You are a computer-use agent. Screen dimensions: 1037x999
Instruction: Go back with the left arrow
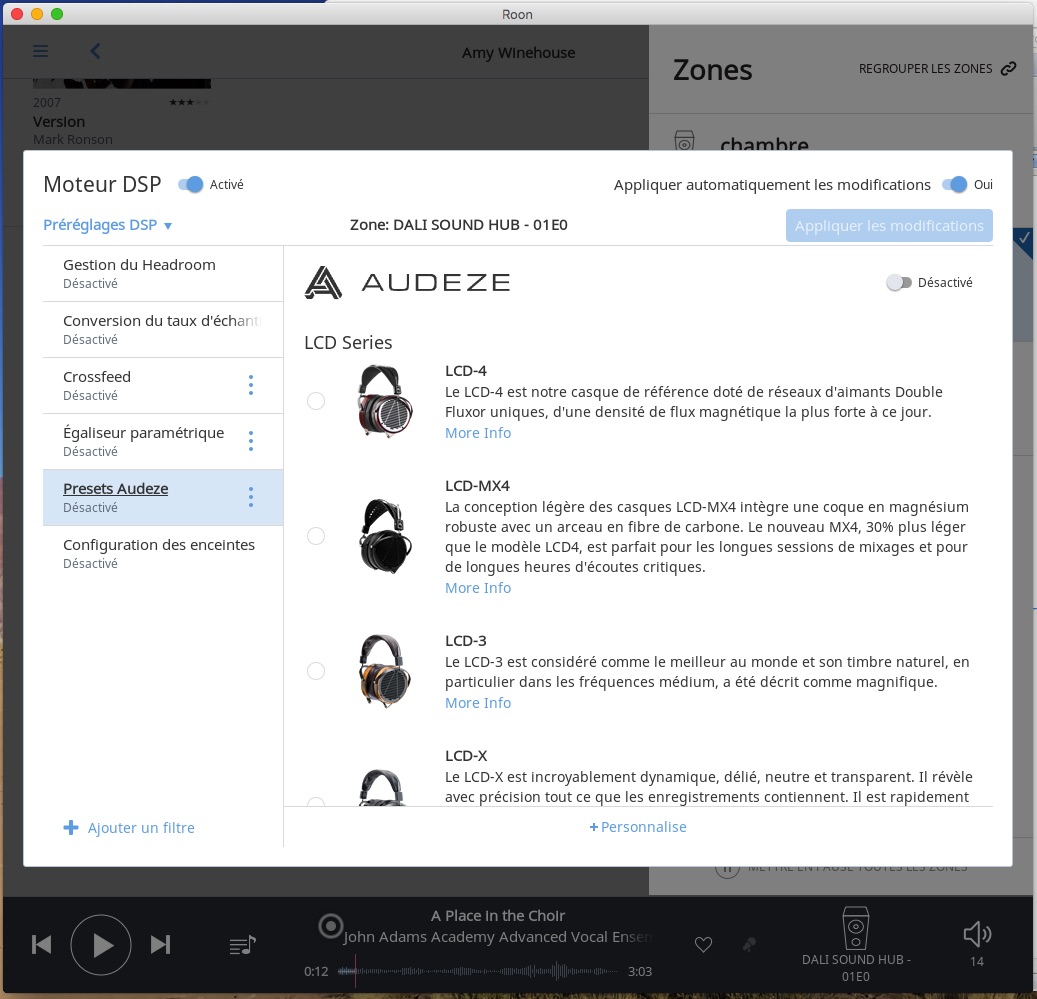click(95, 51)
